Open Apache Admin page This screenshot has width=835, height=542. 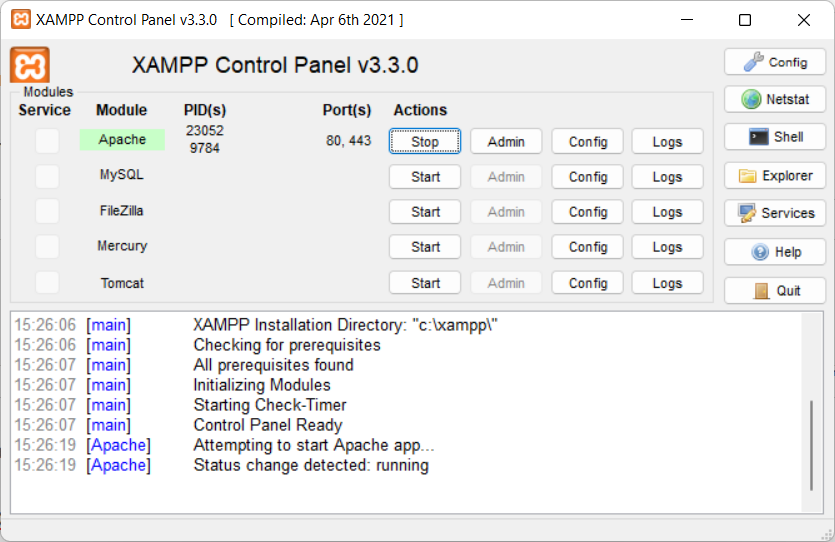point(506,142)
